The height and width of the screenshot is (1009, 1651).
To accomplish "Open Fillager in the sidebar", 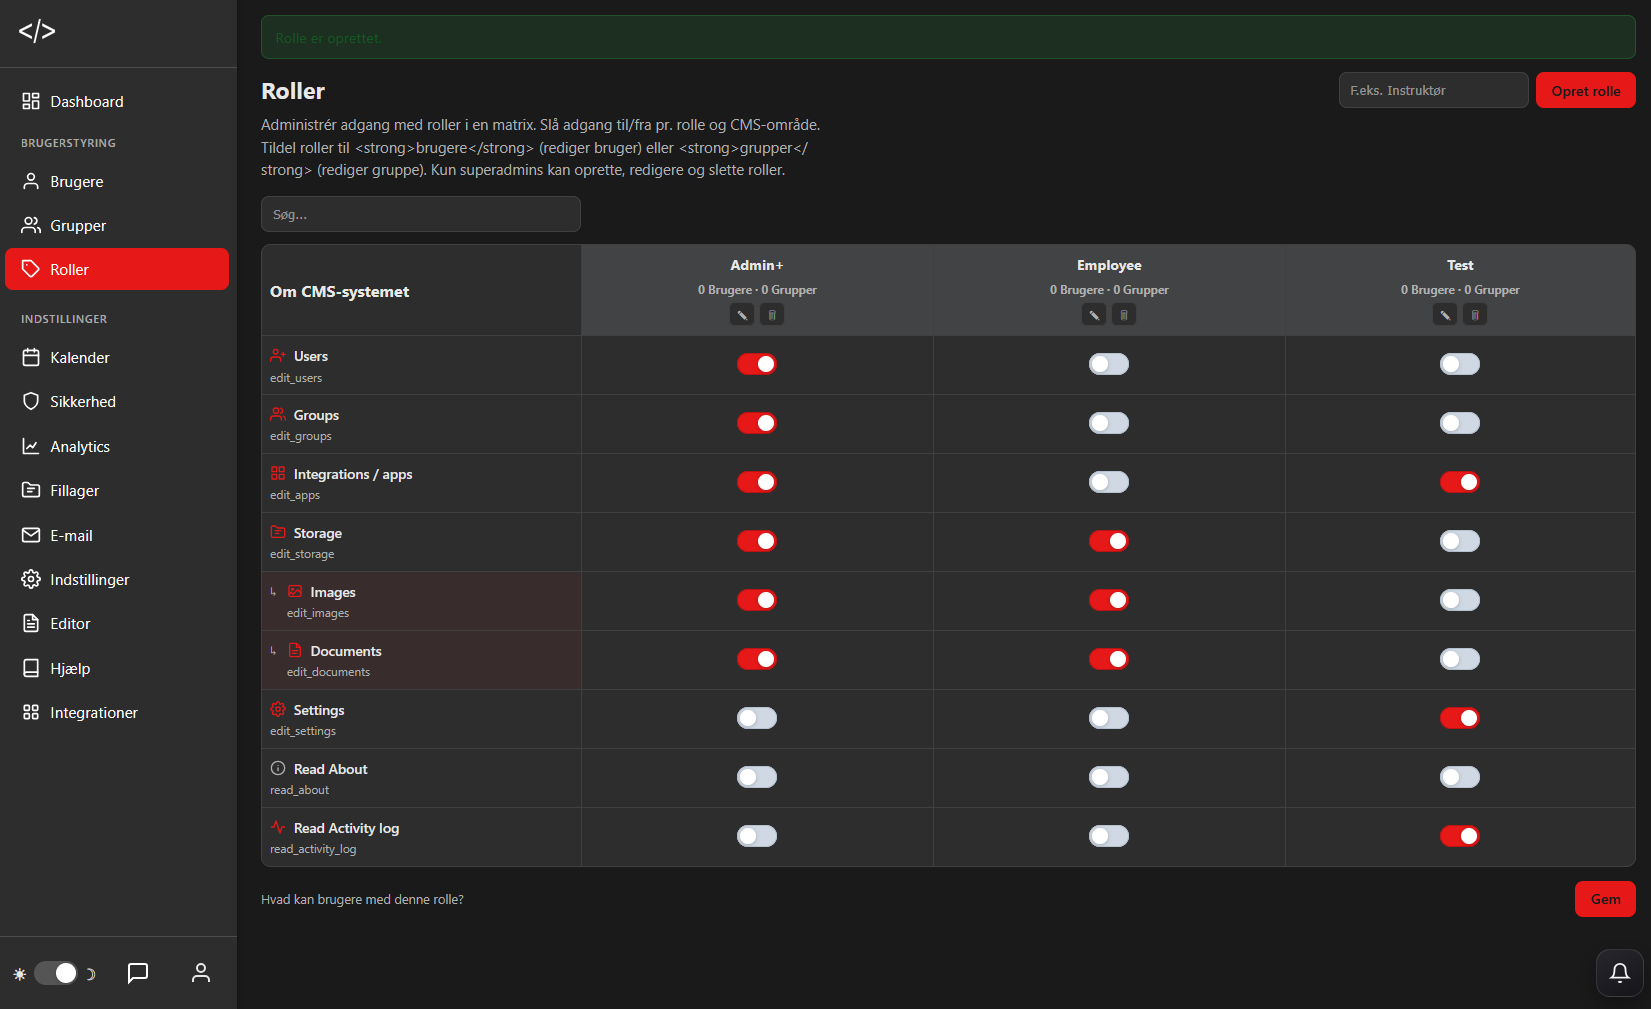I will click(x=117, y=490).
